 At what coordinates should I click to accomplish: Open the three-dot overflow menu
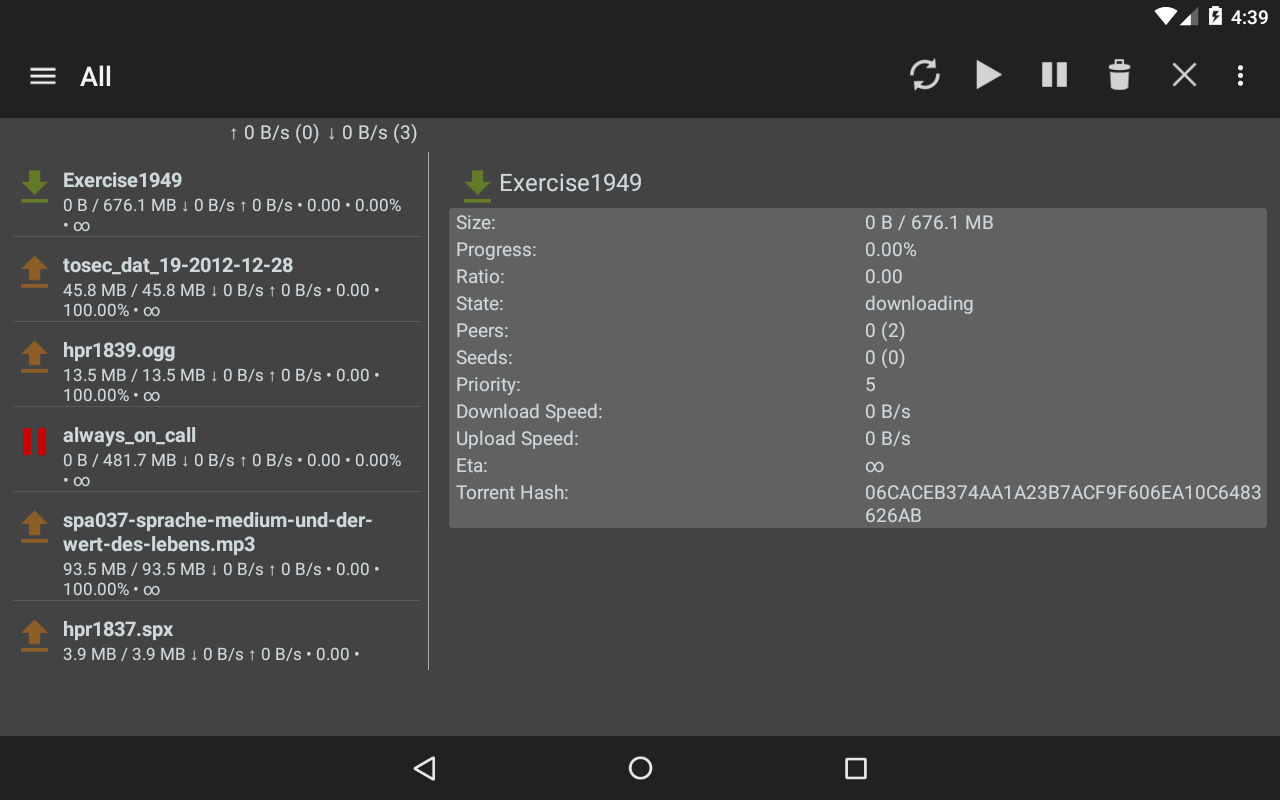click(x=1240, y=75)
